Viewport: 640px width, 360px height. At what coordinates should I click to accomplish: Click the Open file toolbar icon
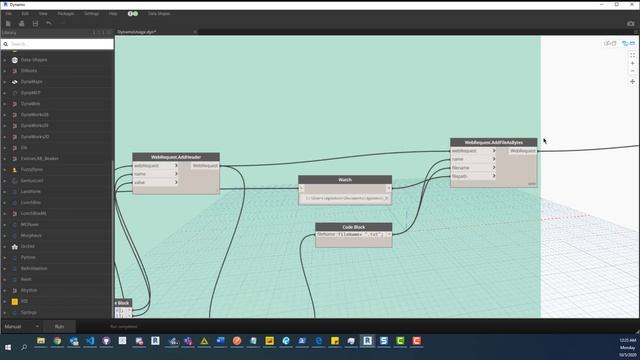click(x=22, y=24)
